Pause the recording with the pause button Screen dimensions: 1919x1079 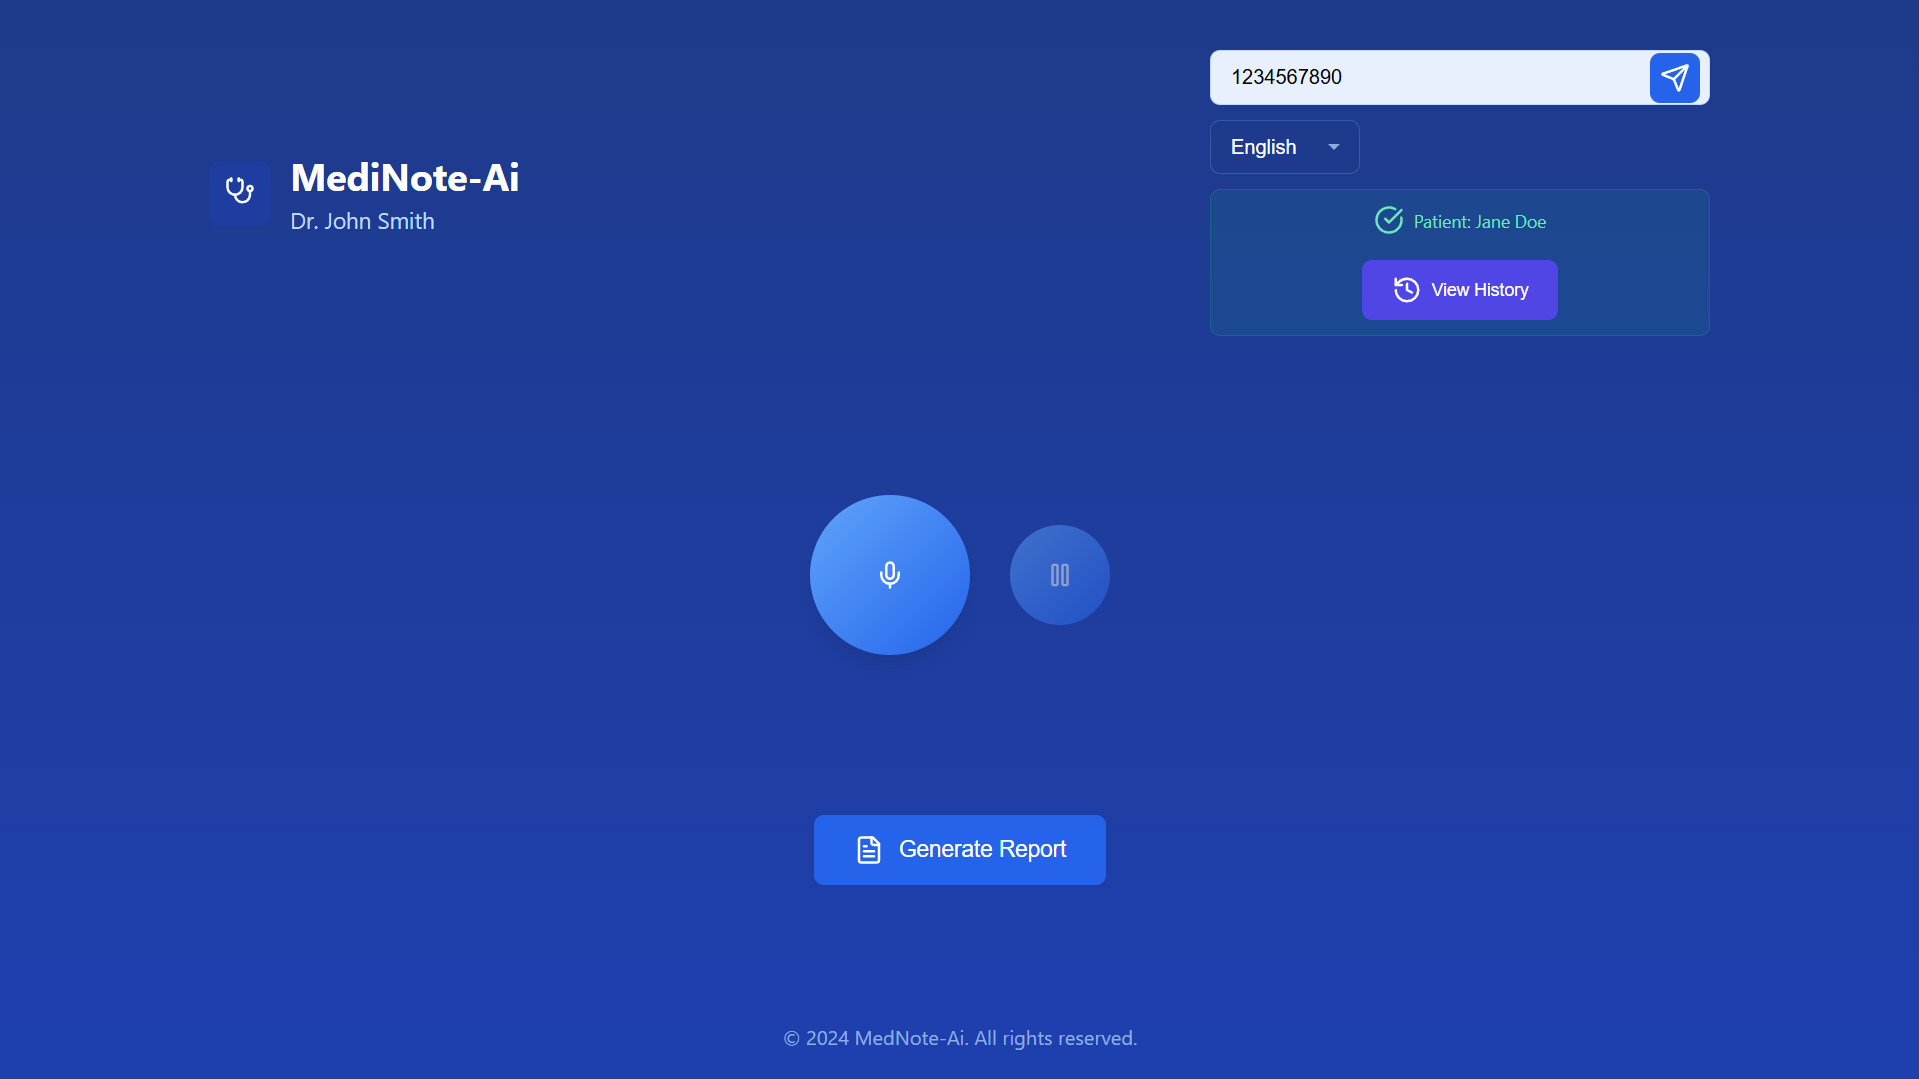coord(1059,575)
